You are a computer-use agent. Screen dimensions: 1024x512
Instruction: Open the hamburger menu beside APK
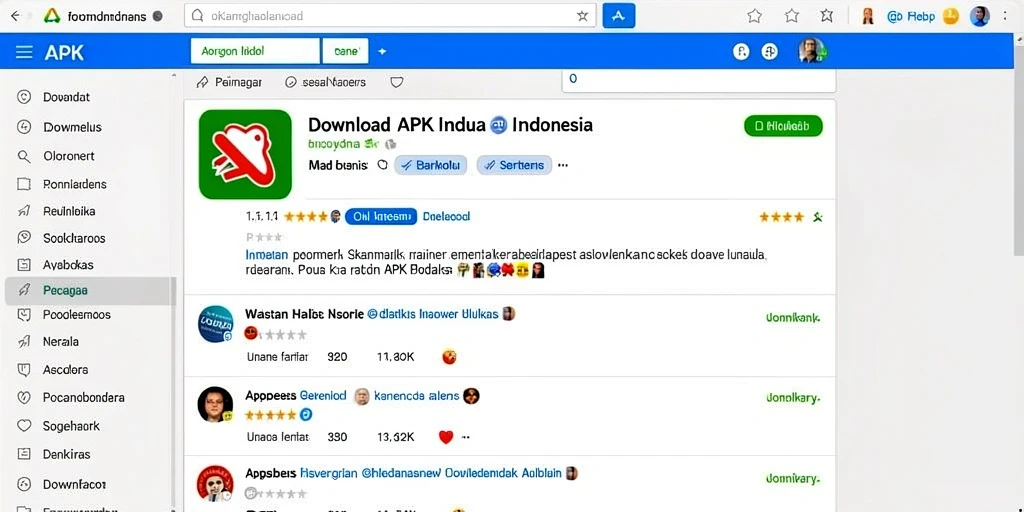(24, 52)
